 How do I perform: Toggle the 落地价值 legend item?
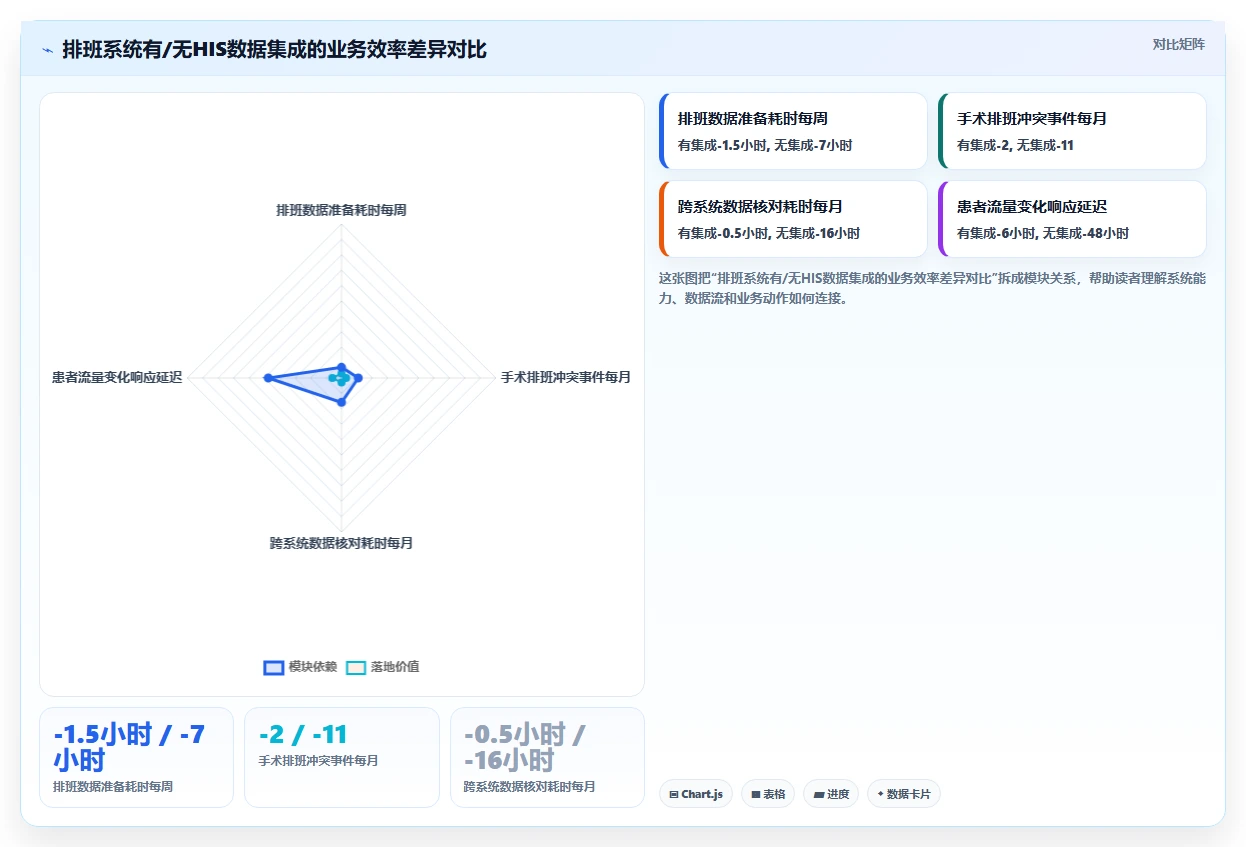pyautogui.click(x=382, y=667)
